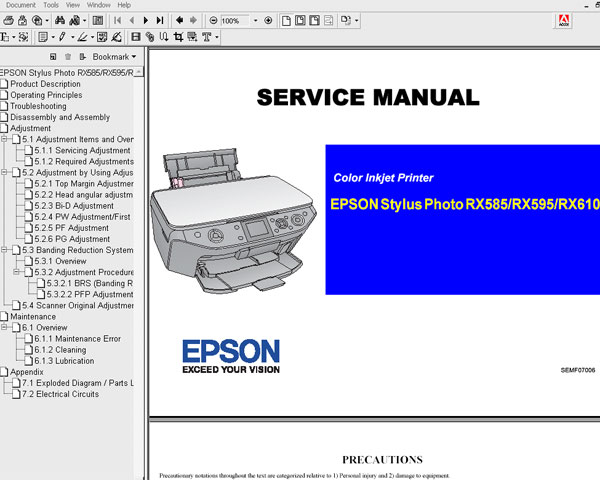The height and width of the screenshot is (480, 600).
Task: Open the Tools menu
Action: point(51,5)
